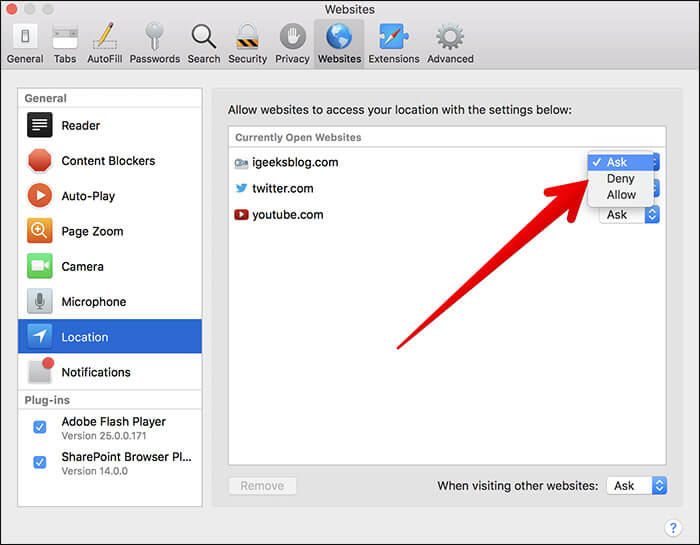Toggle the Adobe Flash Player checkbox
Screen dimensions: 700x545
40,427
